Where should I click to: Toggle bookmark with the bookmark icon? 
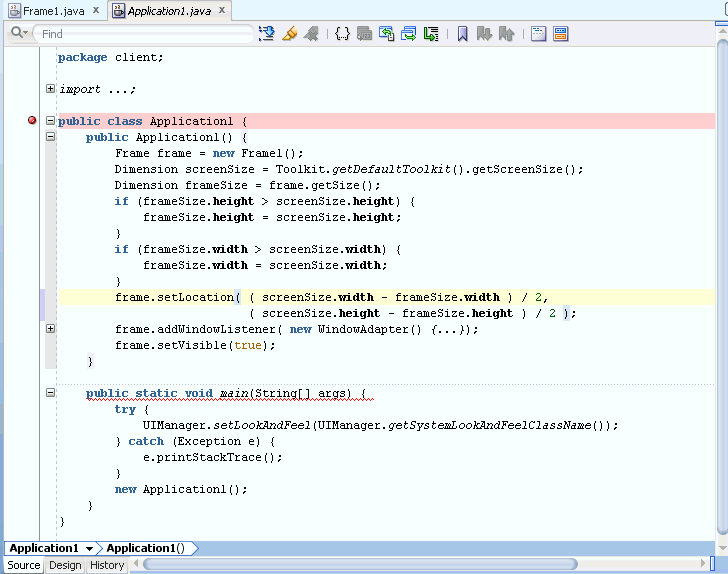coord(462,33)
